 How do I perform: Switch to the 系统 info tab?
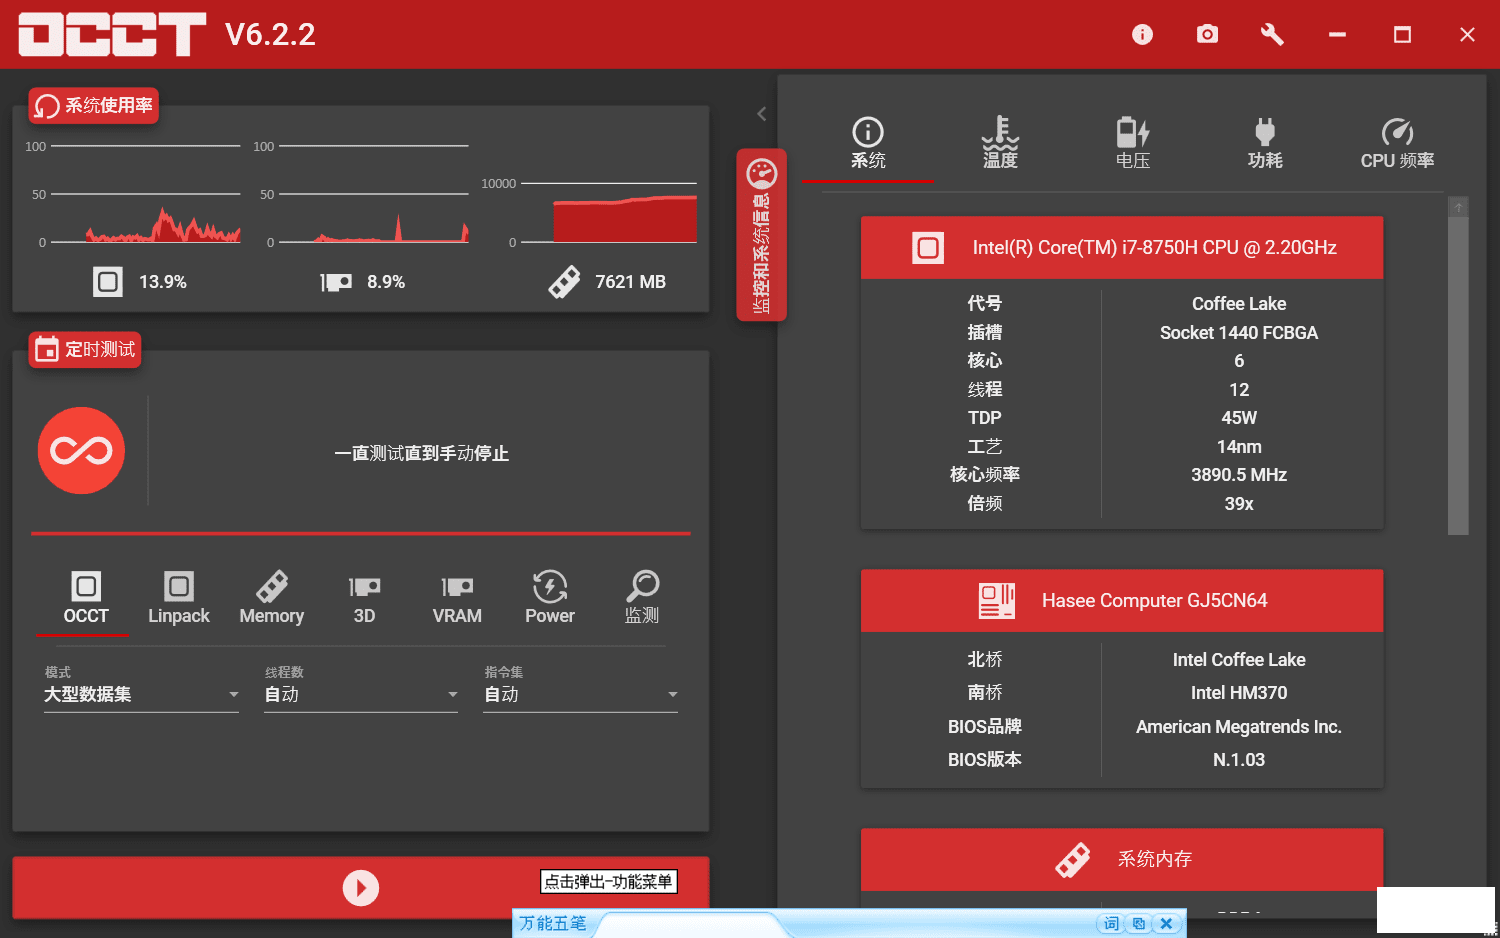pos(868,144)
